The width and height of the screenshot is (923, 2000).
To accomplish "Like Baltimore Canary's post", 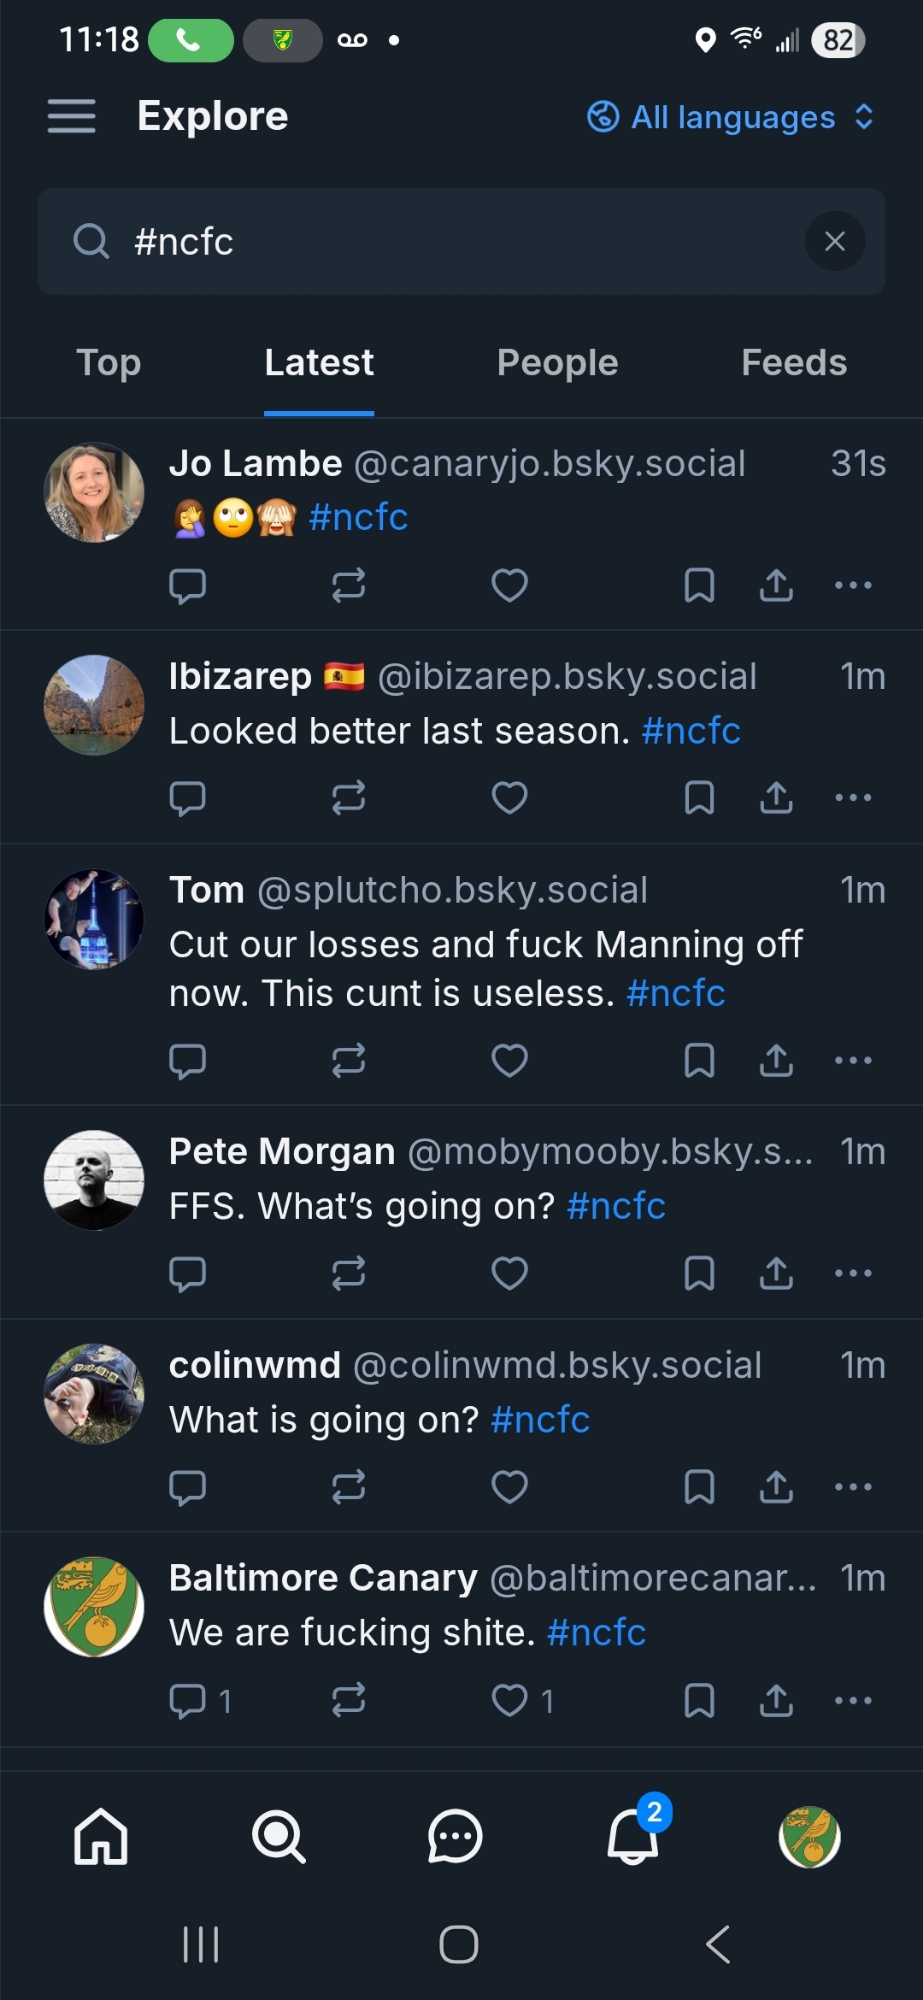I will tap(510, 1700).
